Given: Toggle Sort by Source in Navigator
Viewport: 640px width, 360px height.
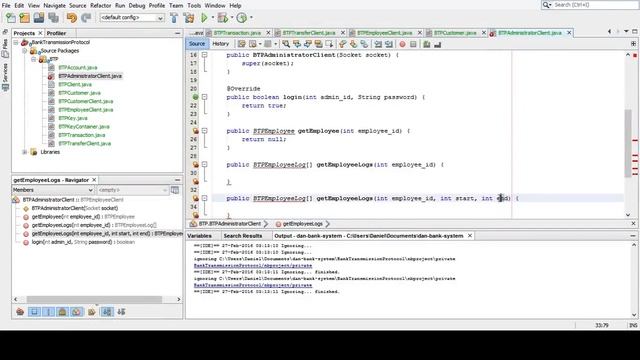Looking at the screenshot, I should click(x=121, y=312).
